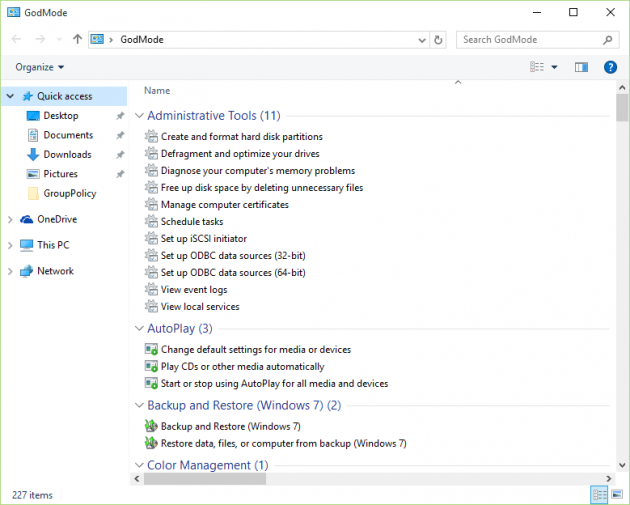This screenshot has width=630, height=505.
Task: Open the address bar history dropdown
Action: click(x=422, y=40)
